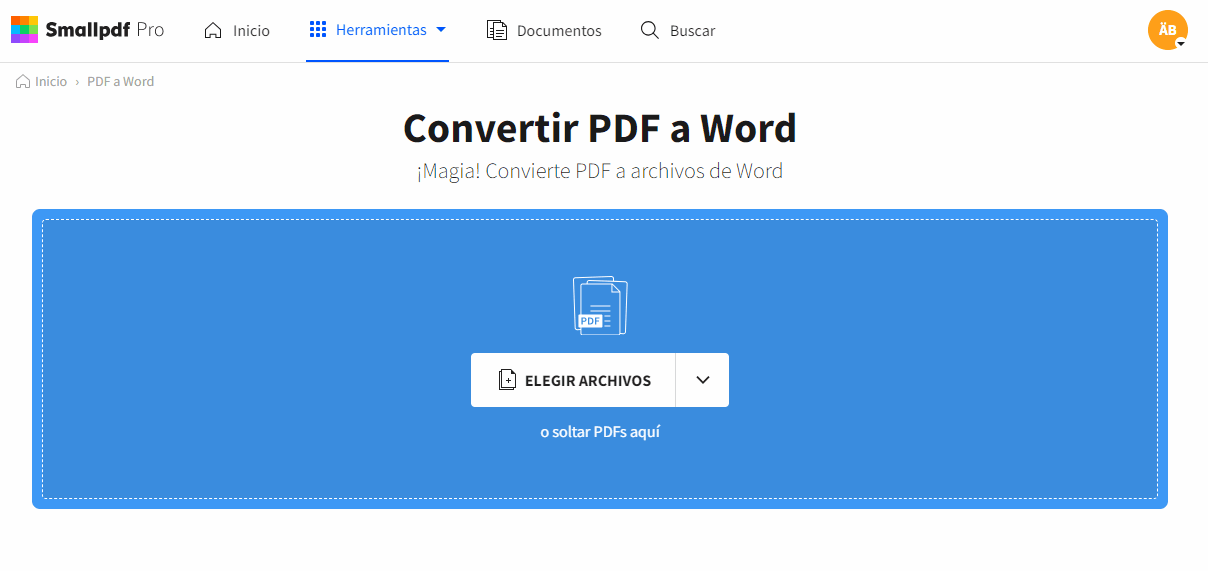Click the 'Convertir PDF a Word' heading
This screenshot has width=1208, height=571.
(600, 128)
